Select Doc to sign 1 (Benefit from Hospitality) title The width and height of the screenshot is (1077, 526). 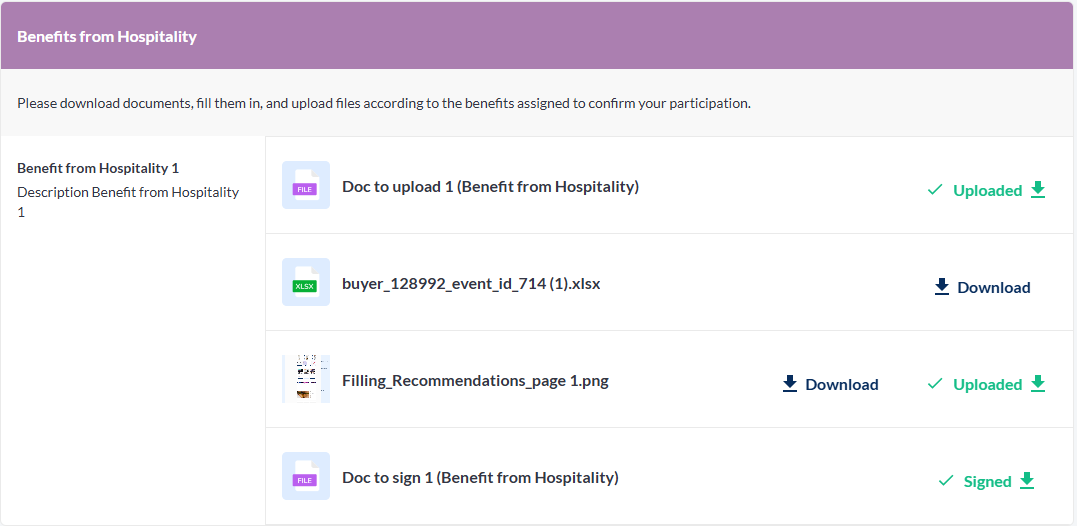click(x=480, y=477)
